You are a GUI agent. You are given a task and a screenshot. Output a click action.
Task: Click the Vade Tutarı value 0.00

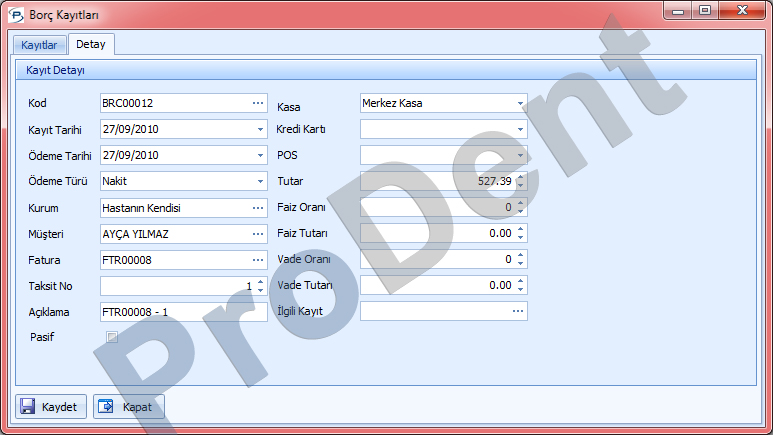[500, 285]
